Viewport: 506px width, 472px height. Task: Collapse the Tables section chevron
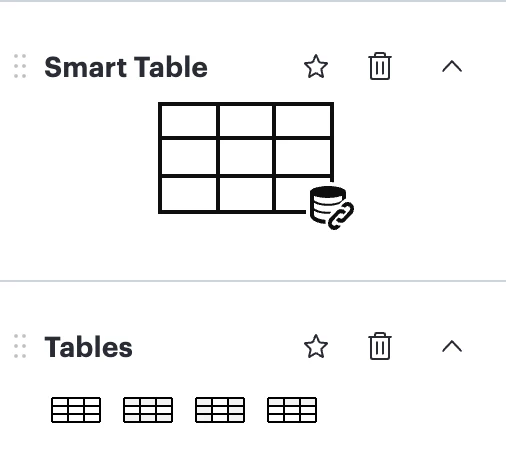click(452, 346)
